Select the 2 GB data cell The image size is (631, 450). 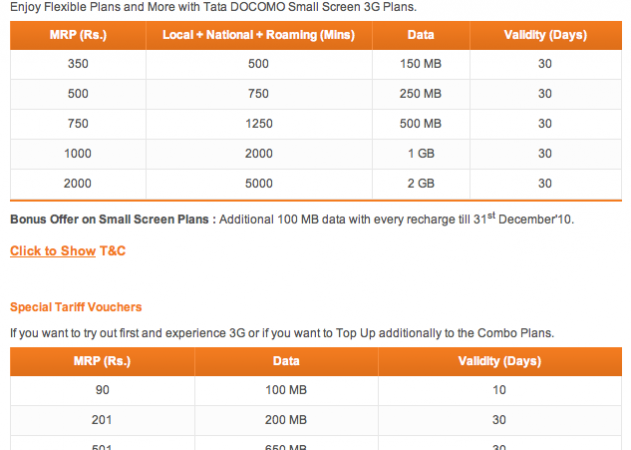421,184
